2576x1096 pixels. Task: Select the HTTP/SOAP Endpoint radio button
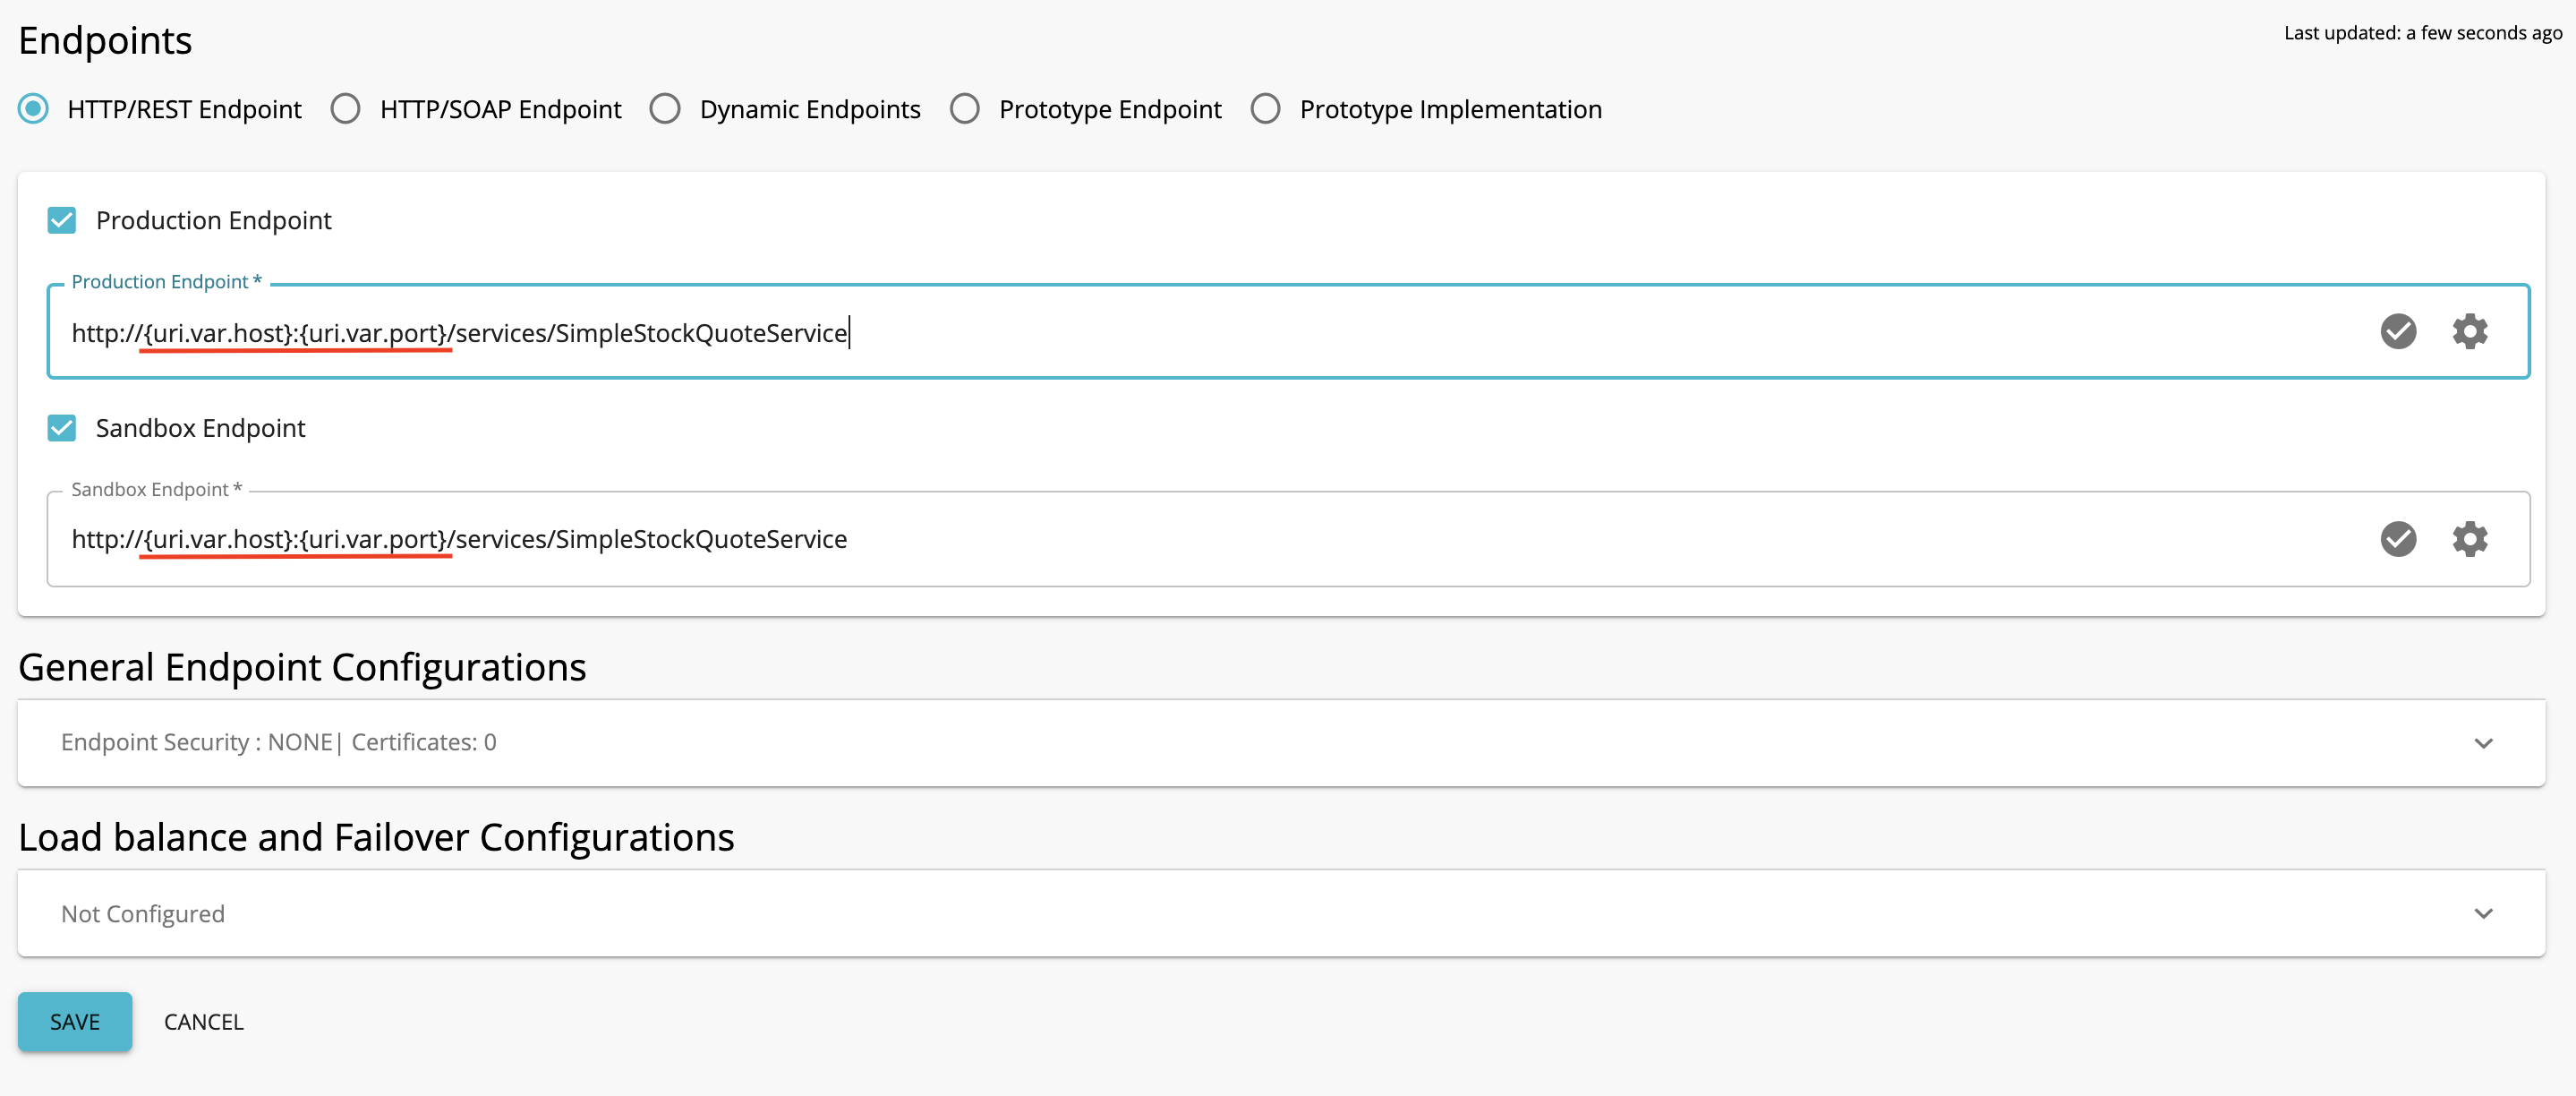click(x=346, y=109)
